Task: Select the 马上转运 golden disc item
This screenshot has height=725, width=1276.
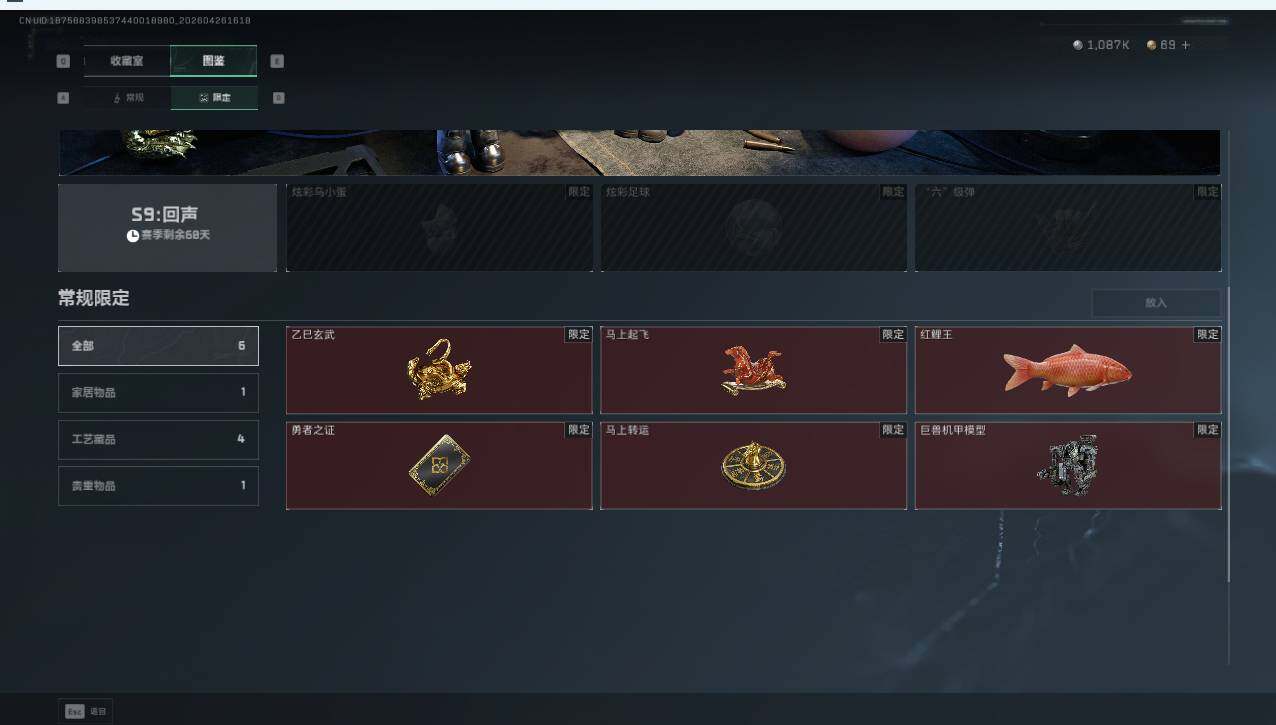Action: pos(753,466)
